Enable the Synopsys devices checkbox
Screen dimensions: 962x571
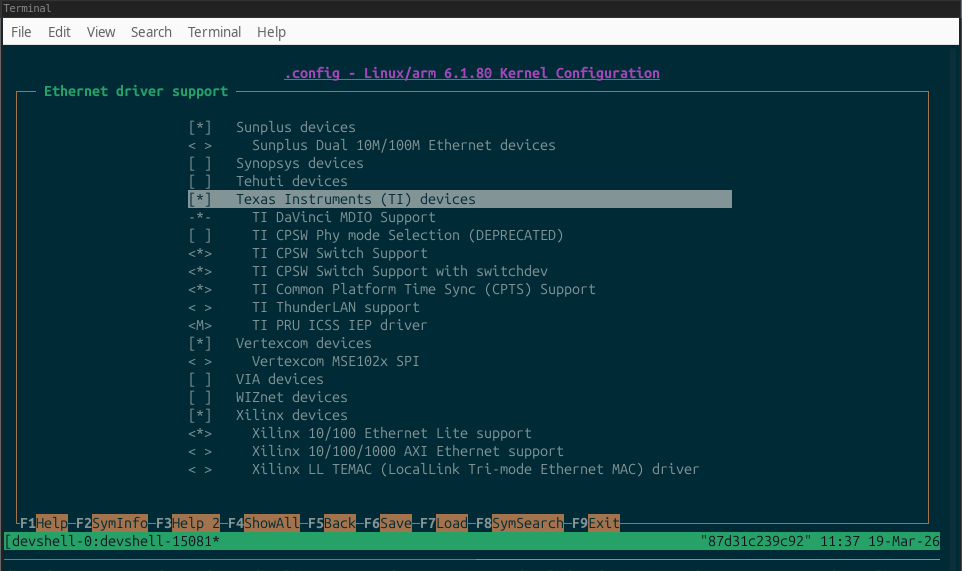point(200,164)
